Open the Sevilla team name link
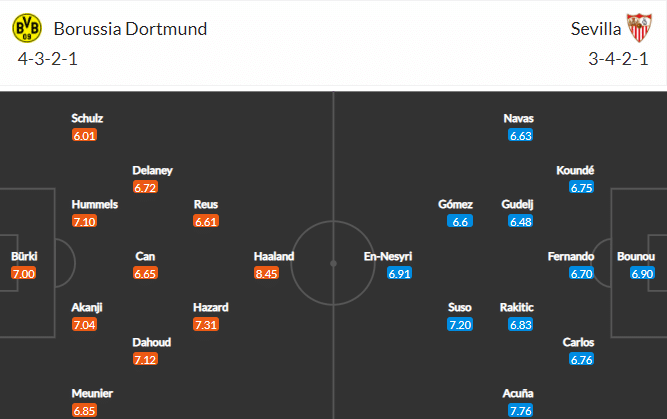Image resolution: width=667 pixels, height=419 pixels. click(x=596, y=29)
